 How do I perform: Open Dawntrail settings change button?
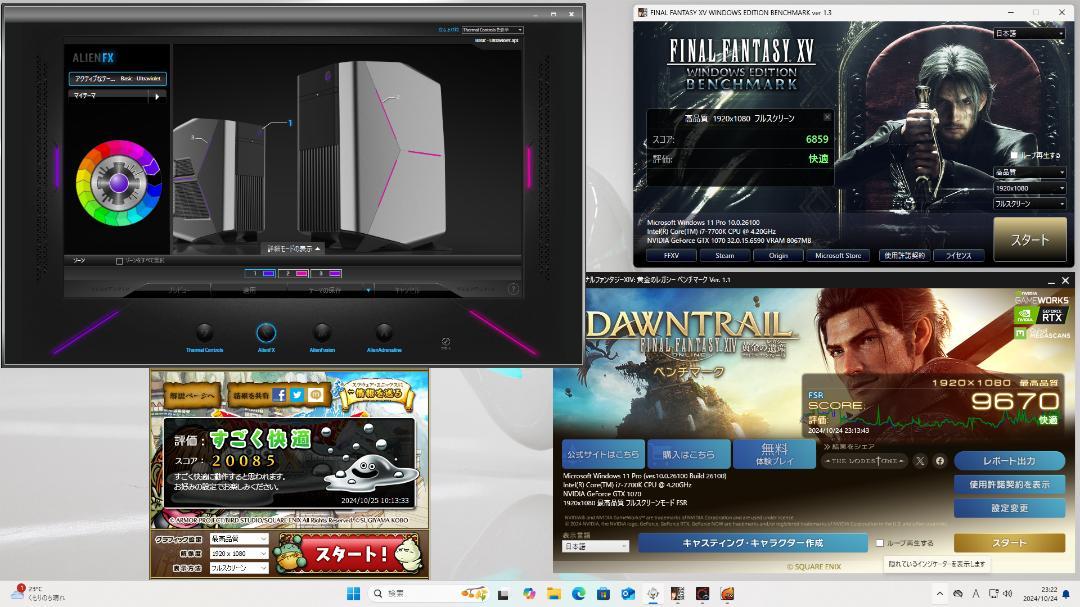pyautogui.click(x=1009, y=508)
